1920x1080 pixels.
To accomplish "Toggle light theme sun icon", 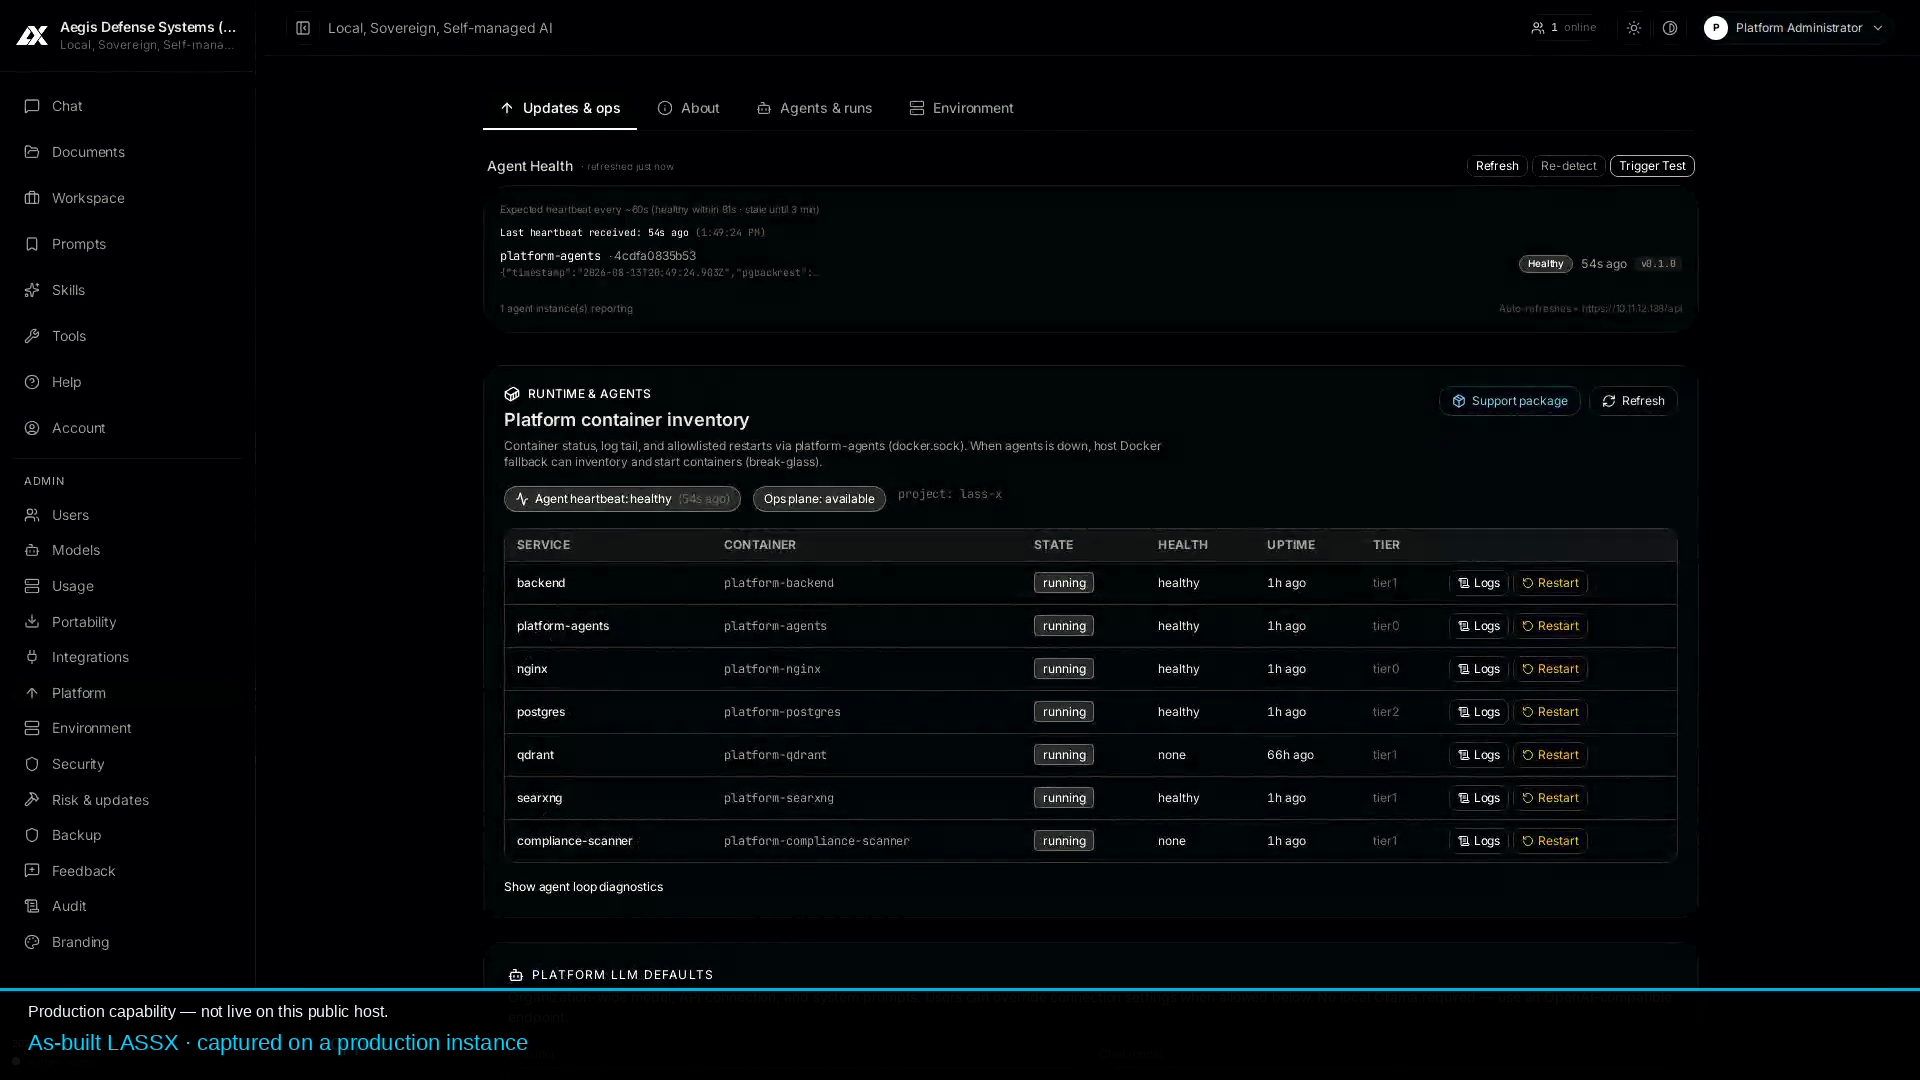I will [x=1633, y=28].
